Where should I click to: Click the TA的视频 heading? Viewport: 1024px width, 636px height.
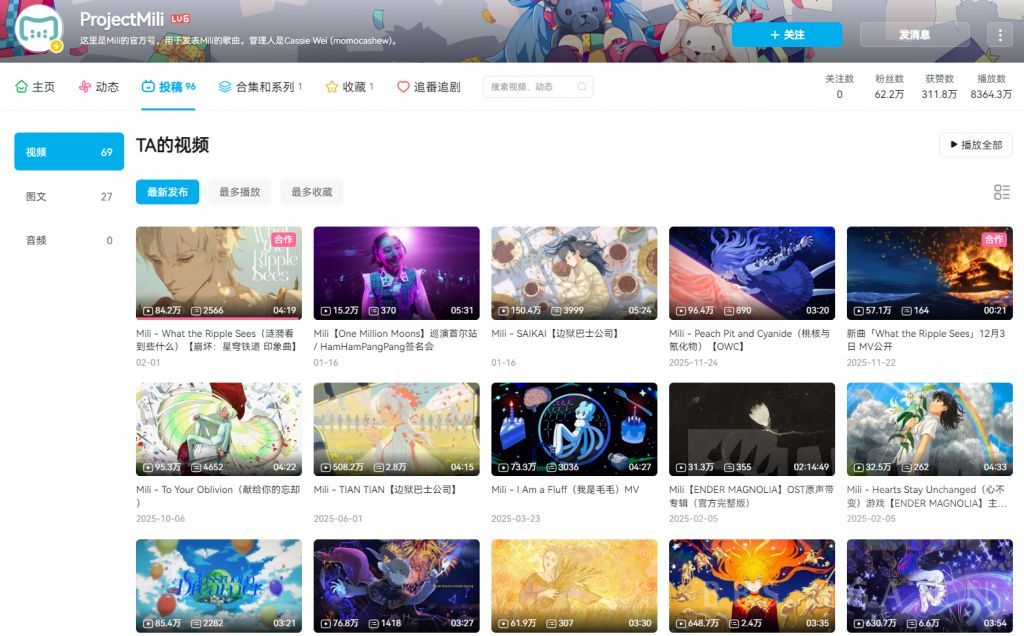[172, 145]
